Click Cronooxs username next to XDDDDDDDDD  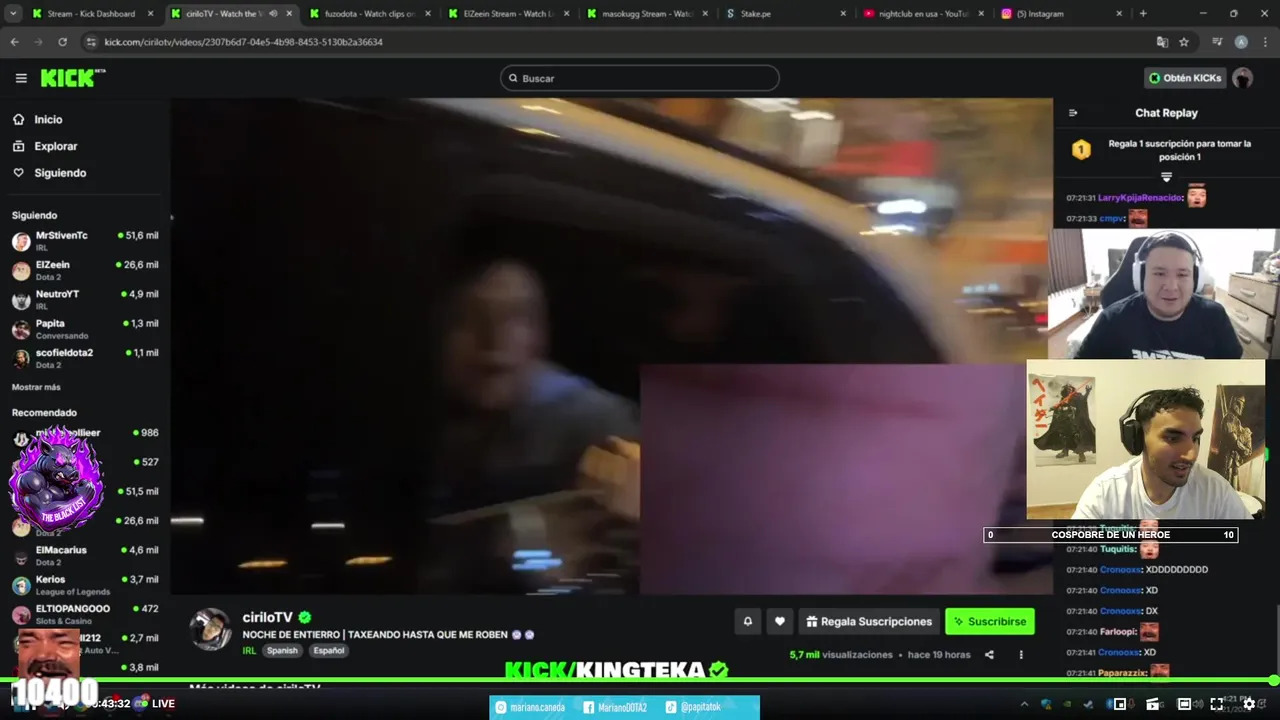(x=1120, y=569)
